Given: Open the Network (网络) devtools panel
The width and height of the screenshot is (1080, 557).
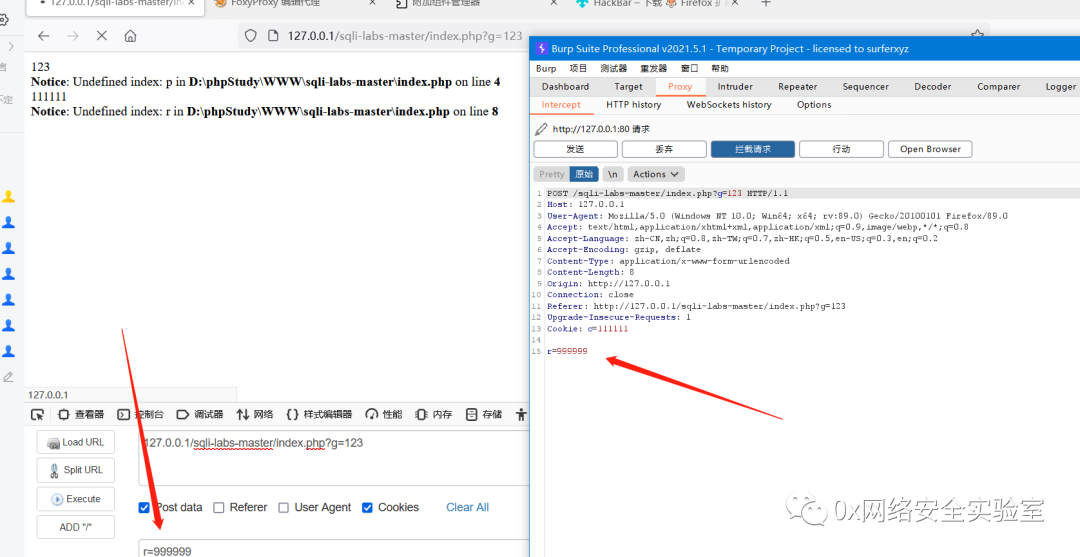Looking at the screenshot, I should coord(255,414).
